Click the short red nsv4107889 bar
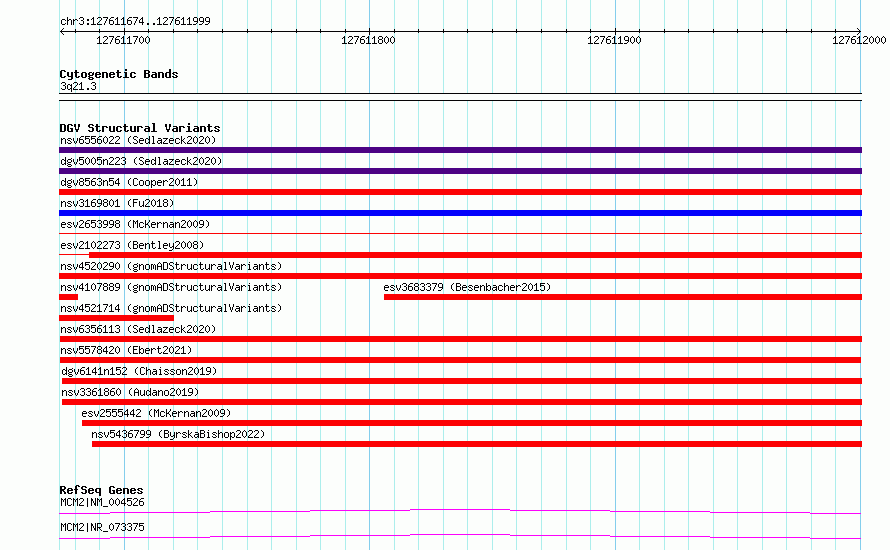The width and height of the screenshot is (890, 550). (x=69, y=297)
